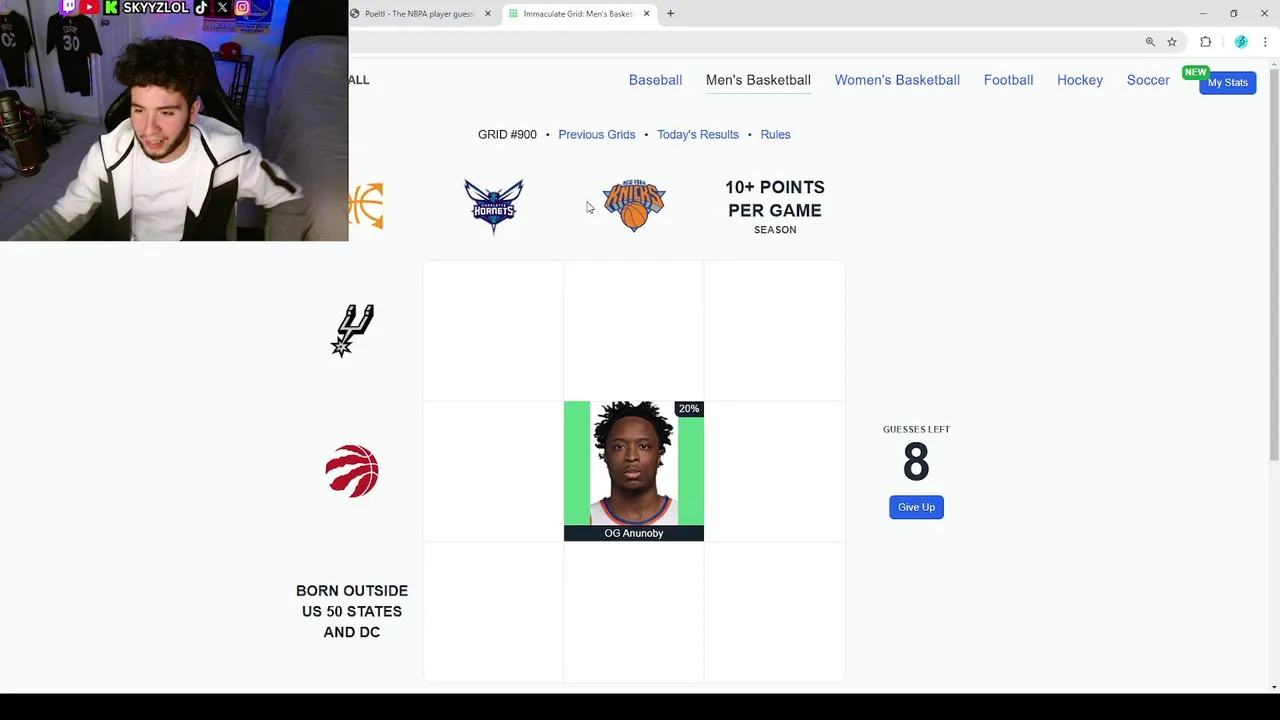Click the Born Outside US 50 States label
The height and width of the screenshot is (720, 1280).
tap(352, 611)
